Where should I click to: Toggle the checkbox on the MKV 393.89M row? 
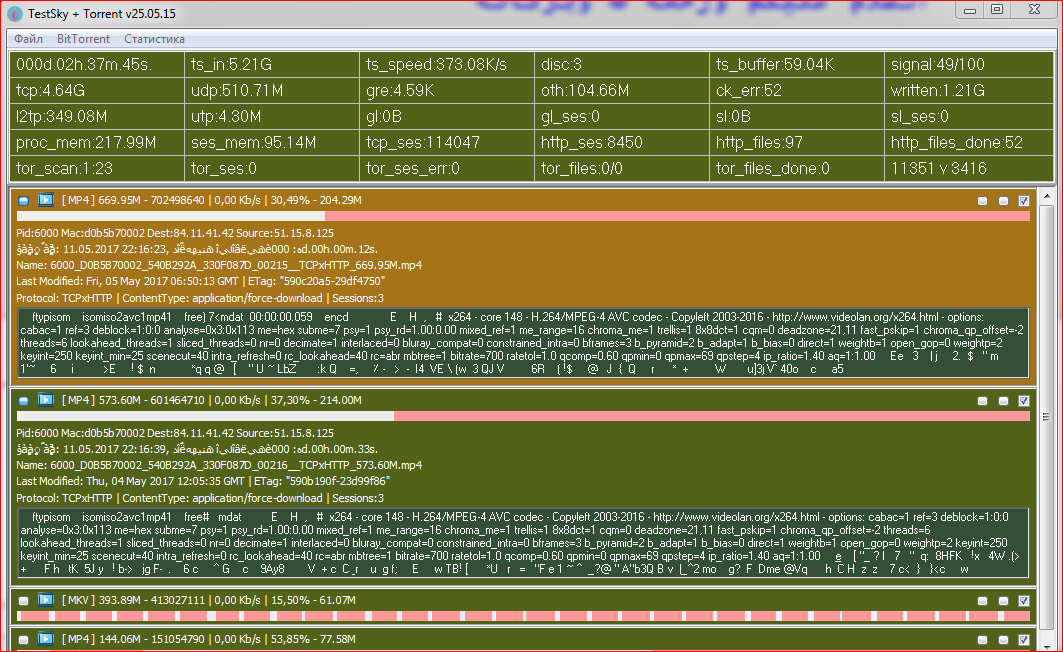pos(1023,600)
